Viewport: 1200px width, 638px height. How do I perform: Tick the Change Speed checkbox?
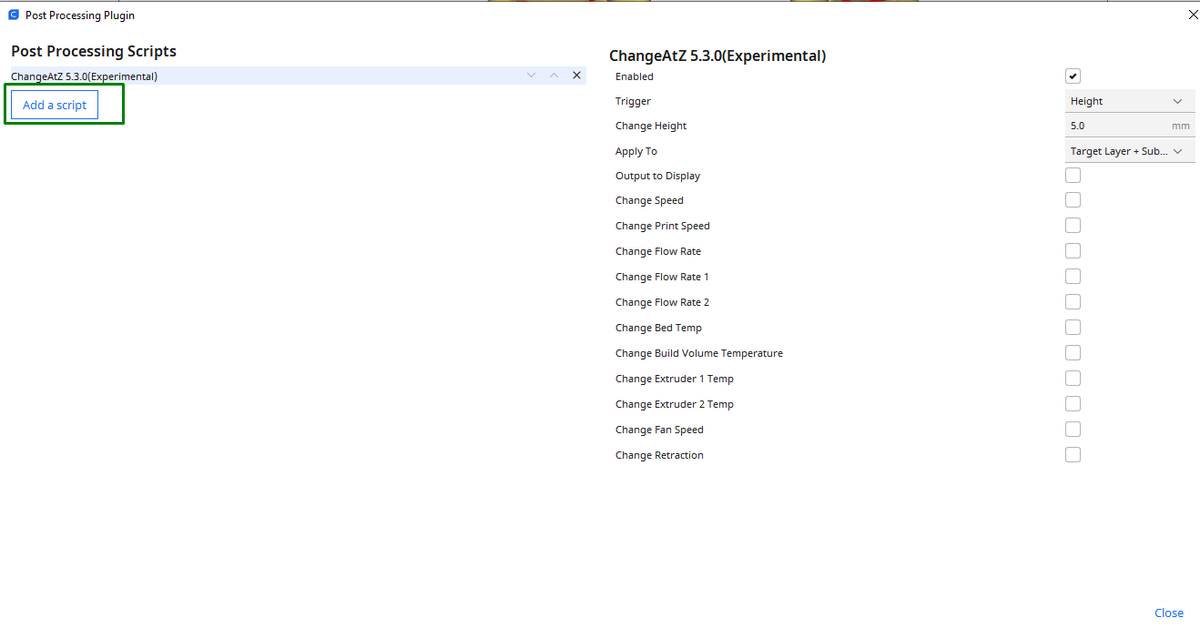point(1073,200)
